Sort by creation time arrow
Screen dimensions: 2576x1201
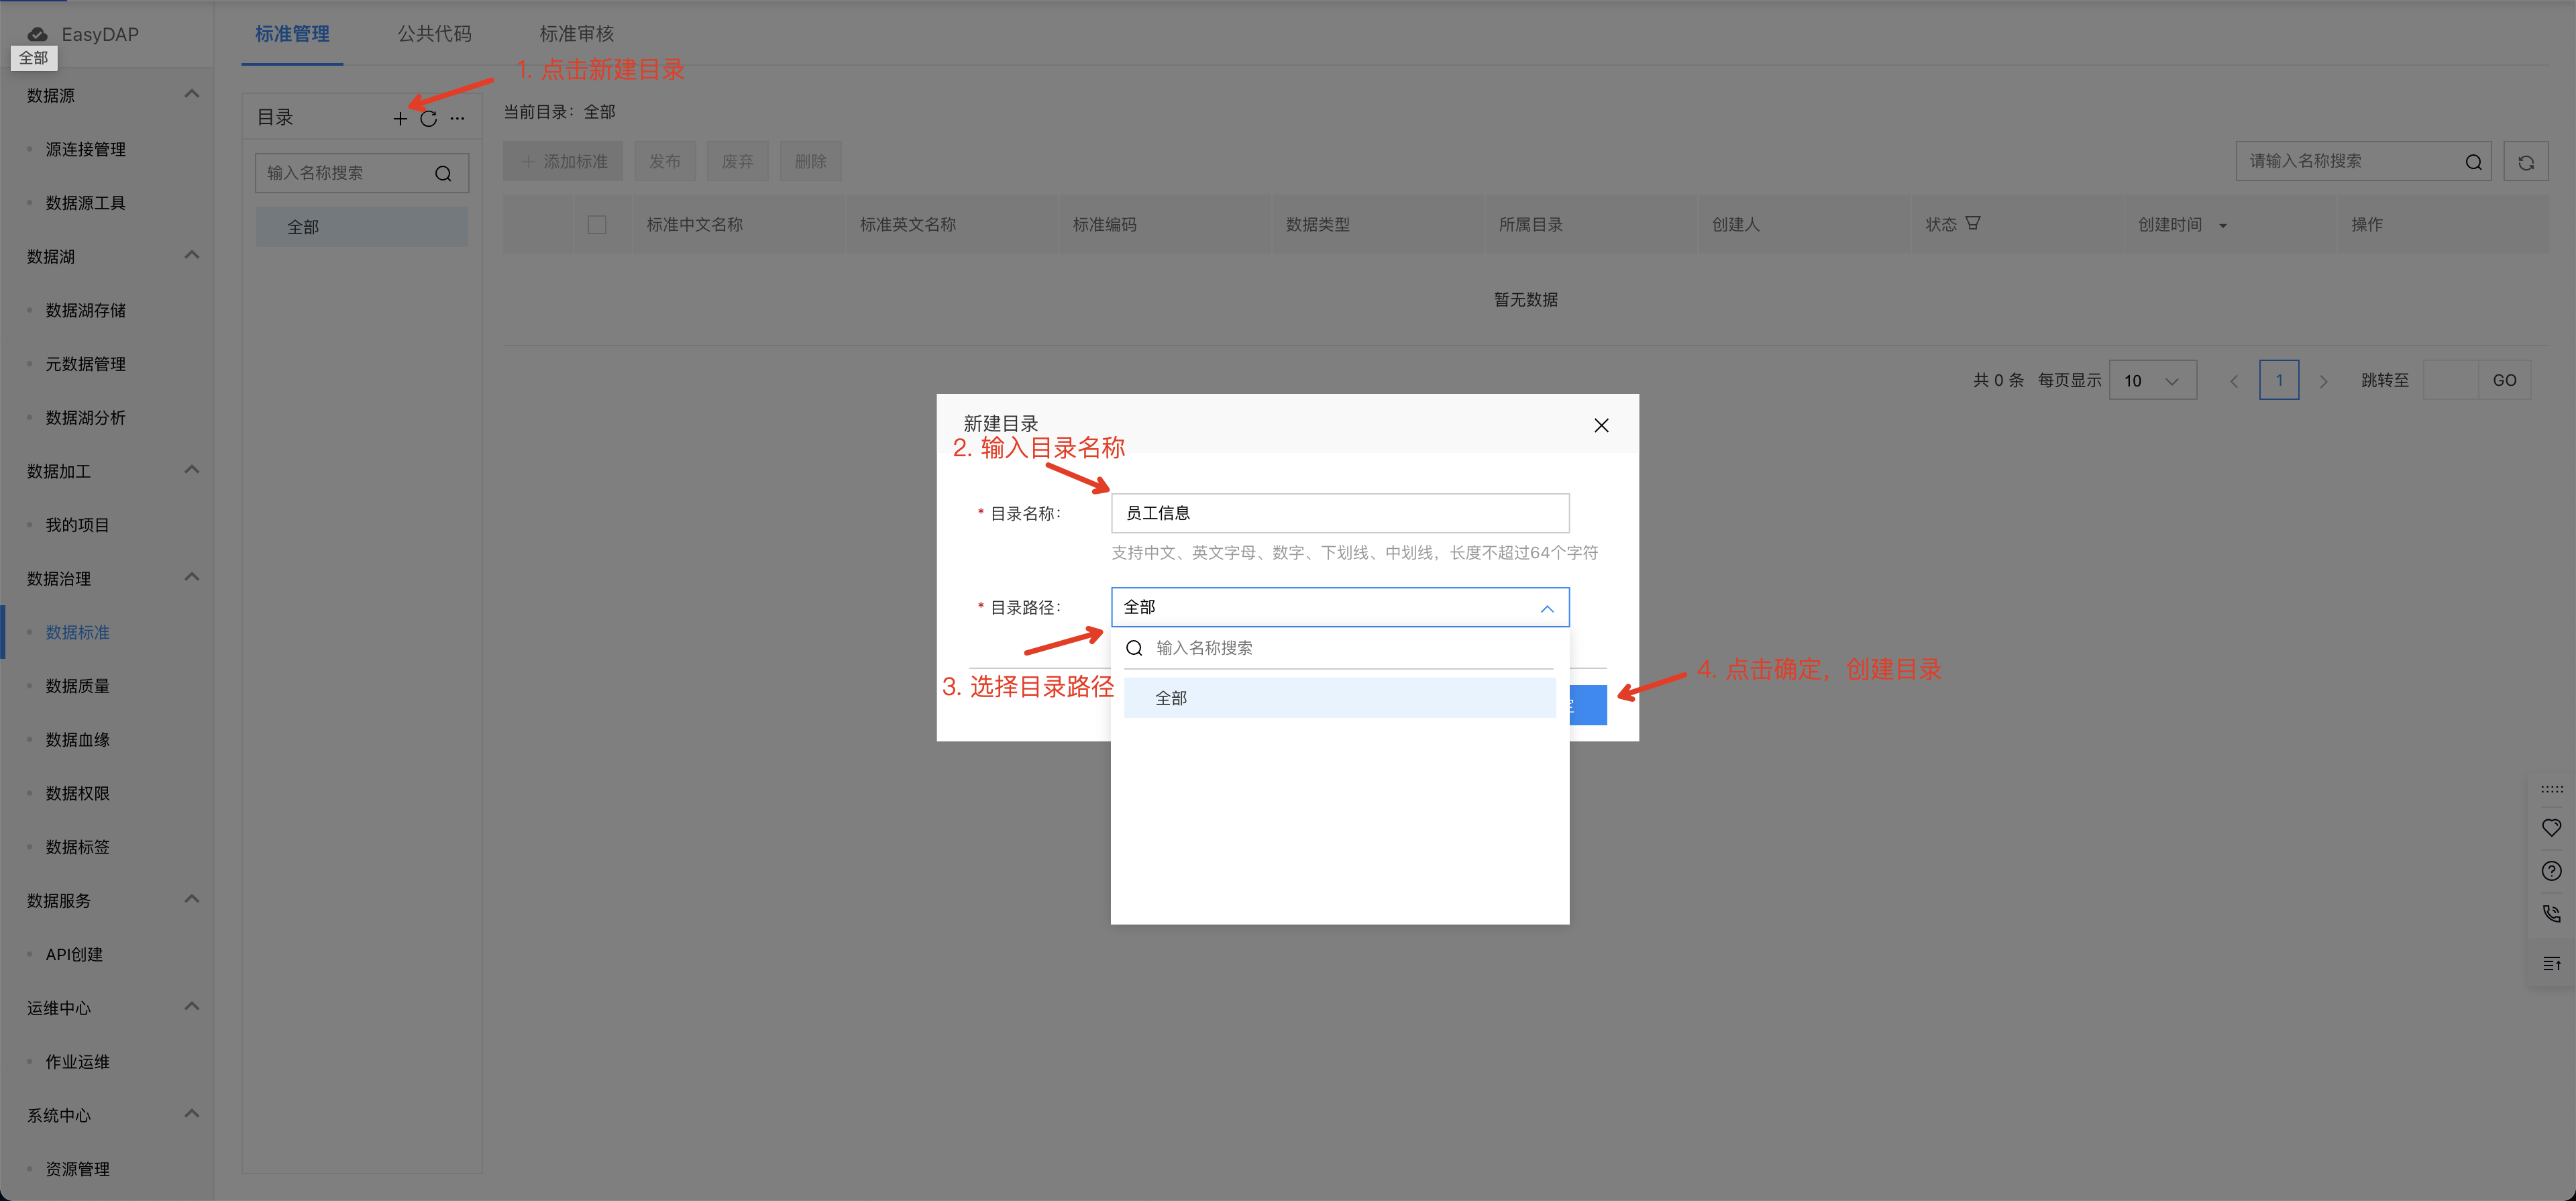point(2222,226)
